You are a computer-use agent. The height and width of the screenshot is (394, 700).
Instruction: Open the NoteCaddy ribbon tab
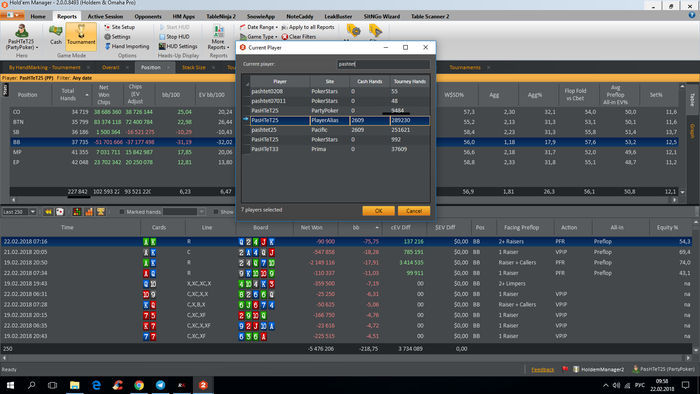pos(300,16)
